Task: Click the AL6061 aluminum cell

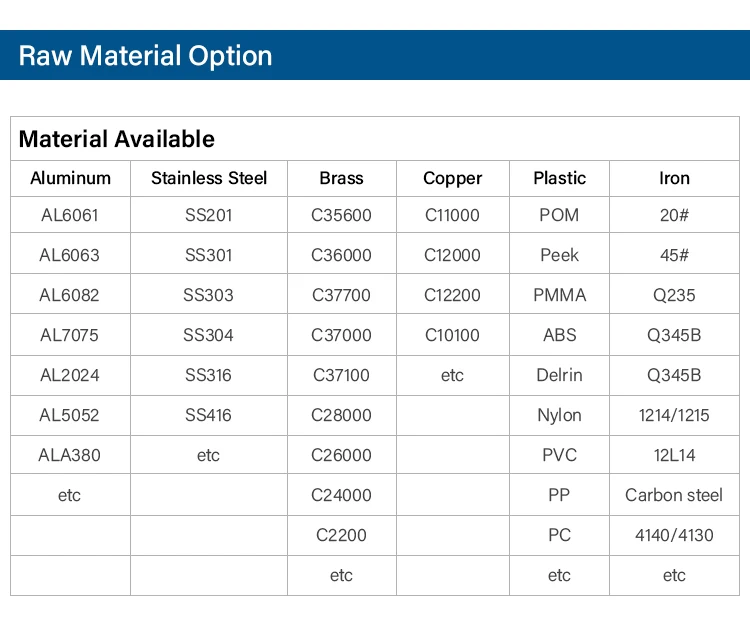Action: point(70,215)
